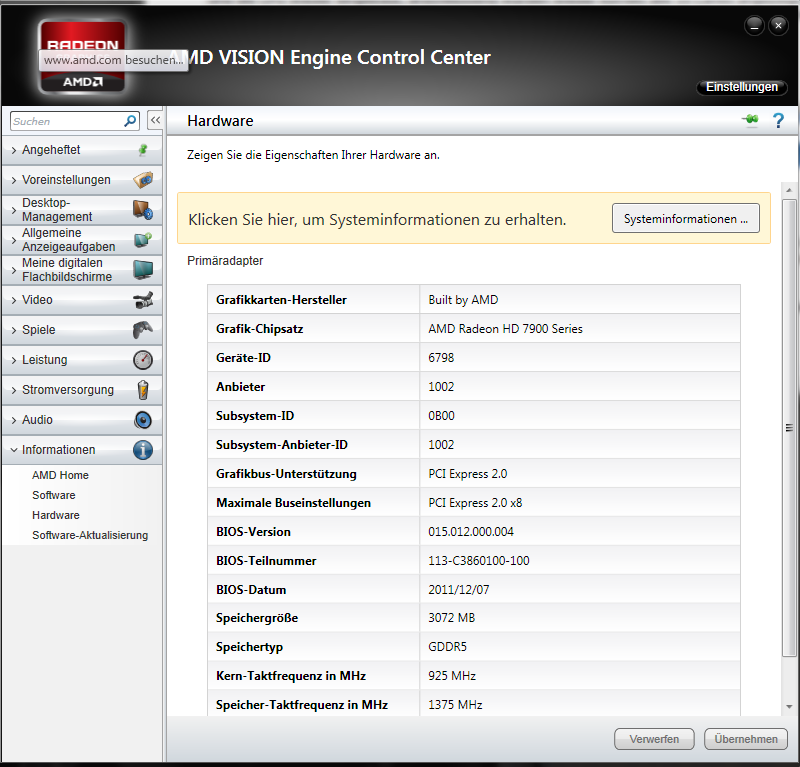The image size is (800, 767).
Task: Click the www.amd.com besuchen tooltip
Action: pos(113,60)
